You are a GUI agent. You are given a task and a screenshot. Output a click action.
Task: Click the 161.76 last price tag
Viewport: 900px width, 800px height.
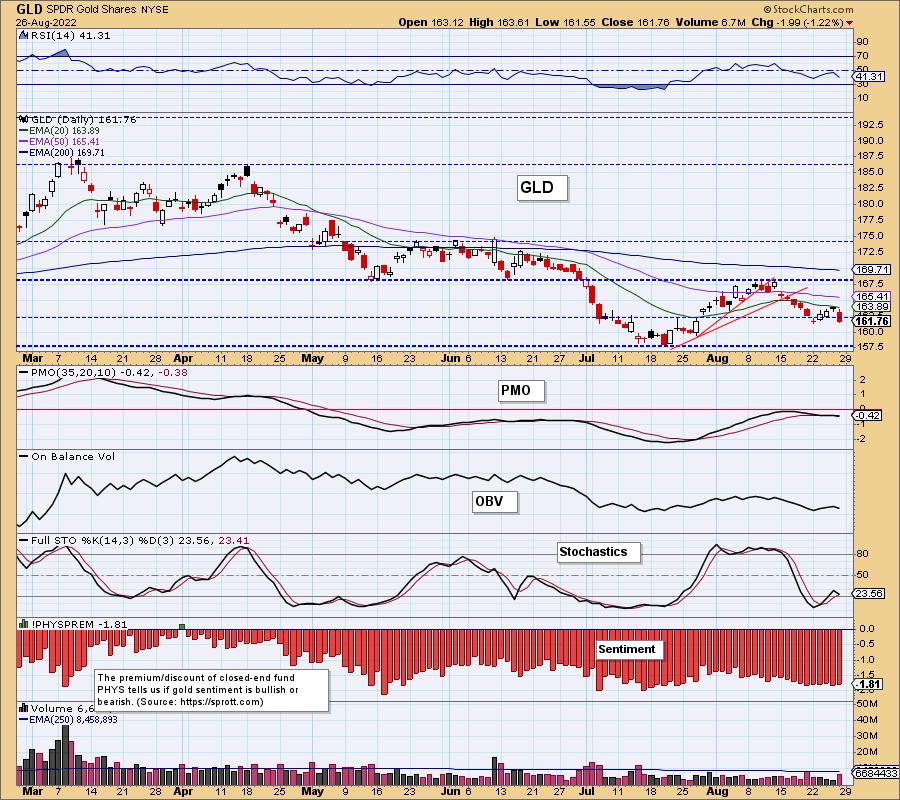tap(872, 321)
